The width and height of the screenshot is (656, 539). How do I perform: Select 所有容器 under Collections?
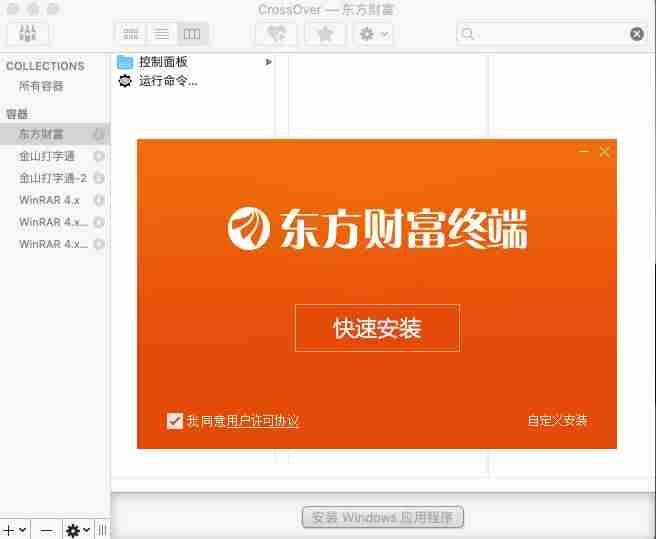[41, 86]
